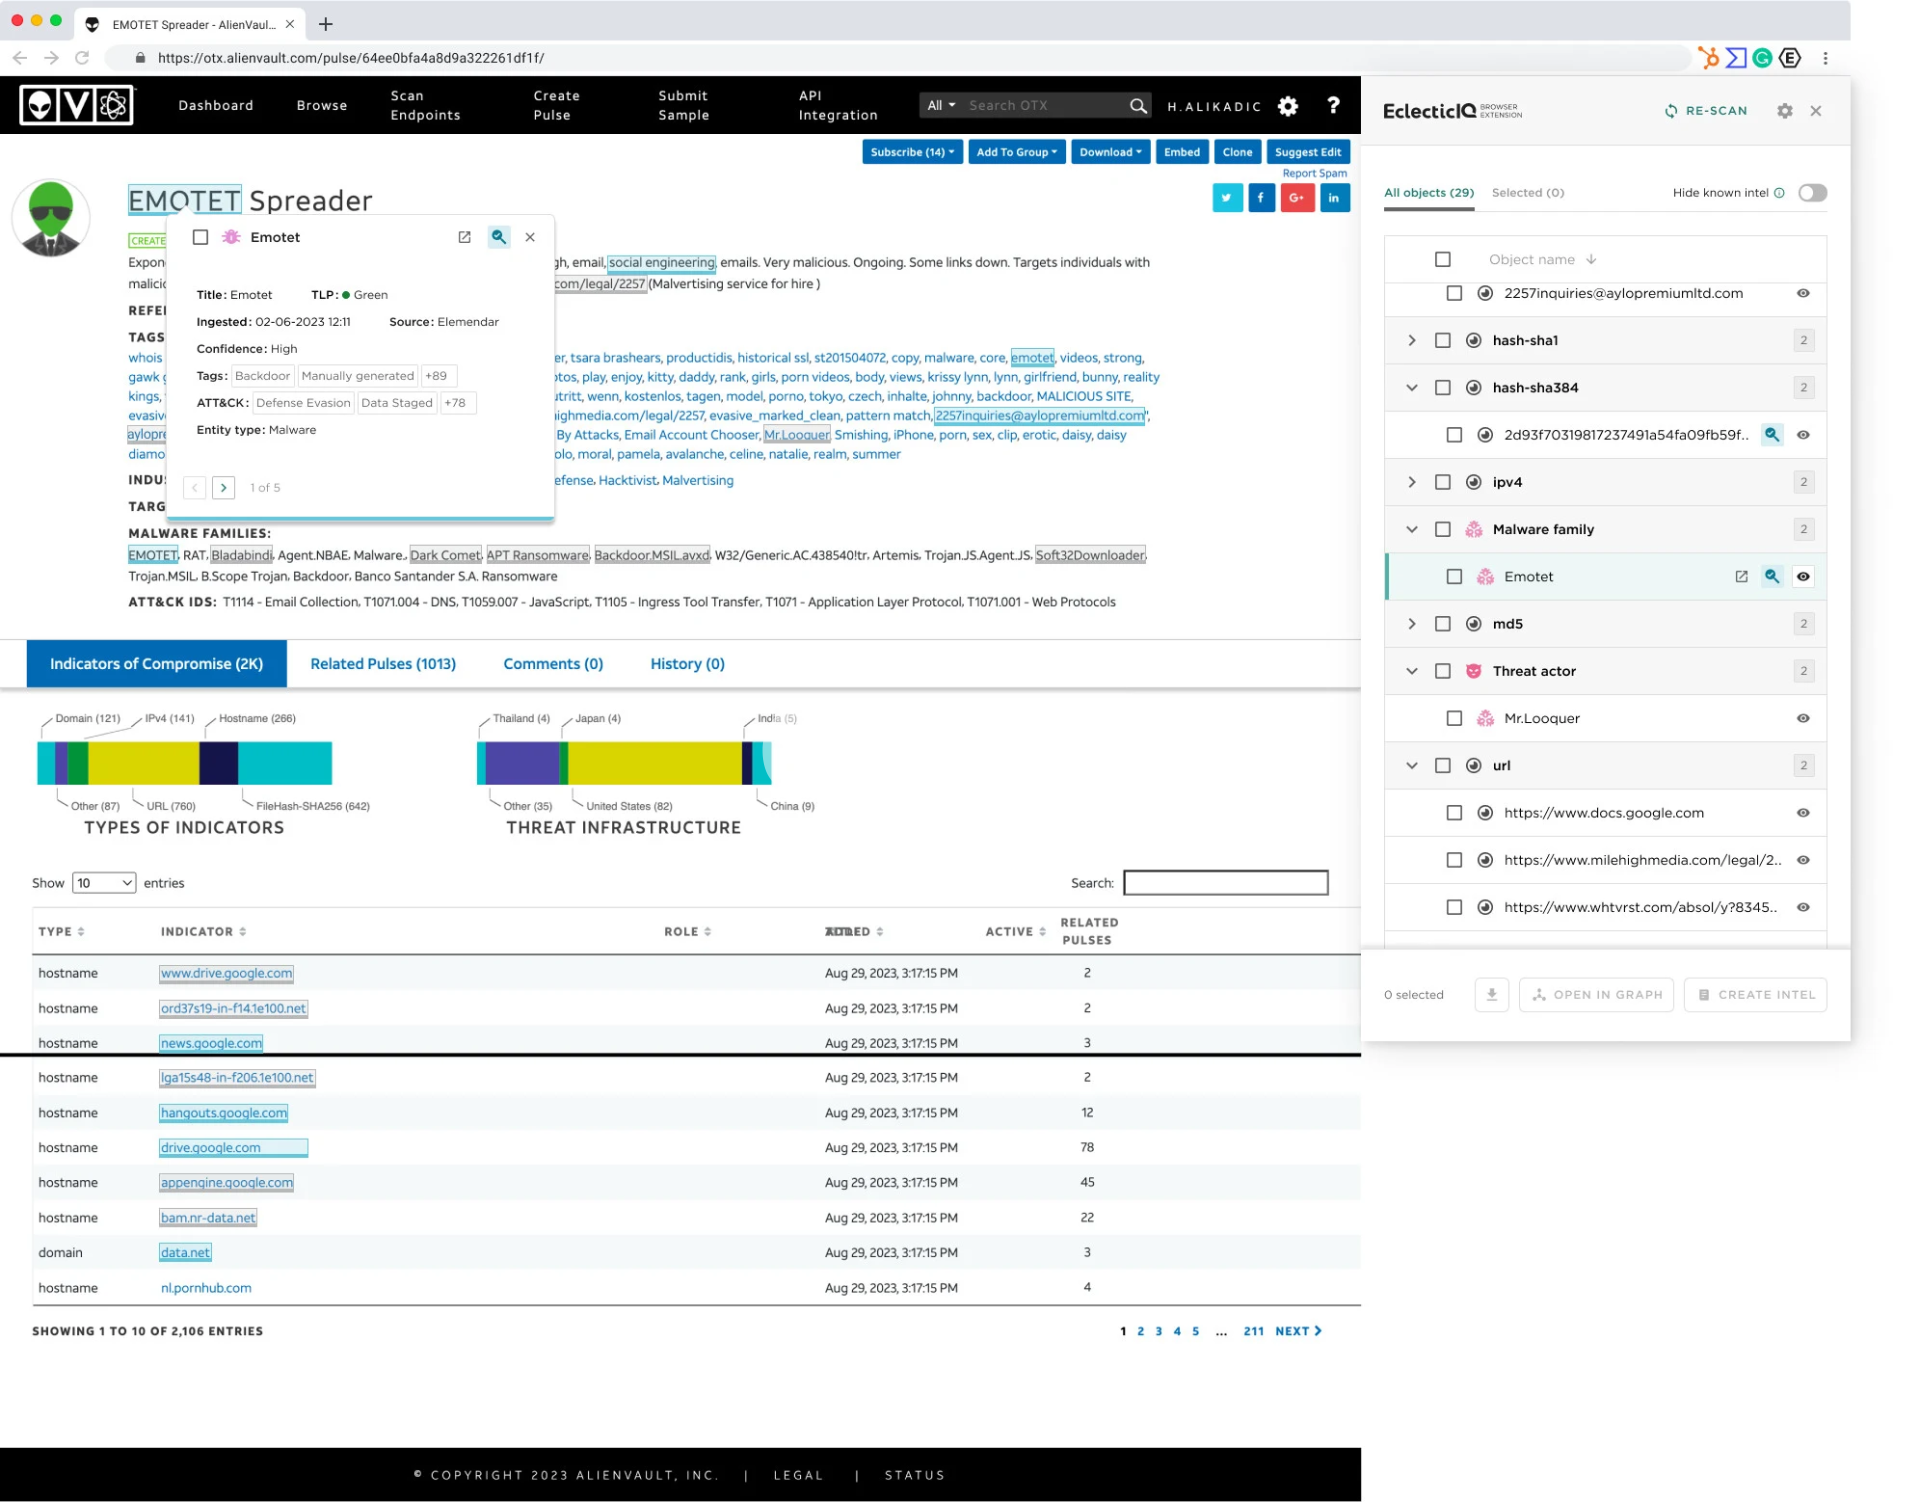Viewport: 1920px width, 1502px height.
Task: Click the OTX help question mark
Action: pos(1332,105)
